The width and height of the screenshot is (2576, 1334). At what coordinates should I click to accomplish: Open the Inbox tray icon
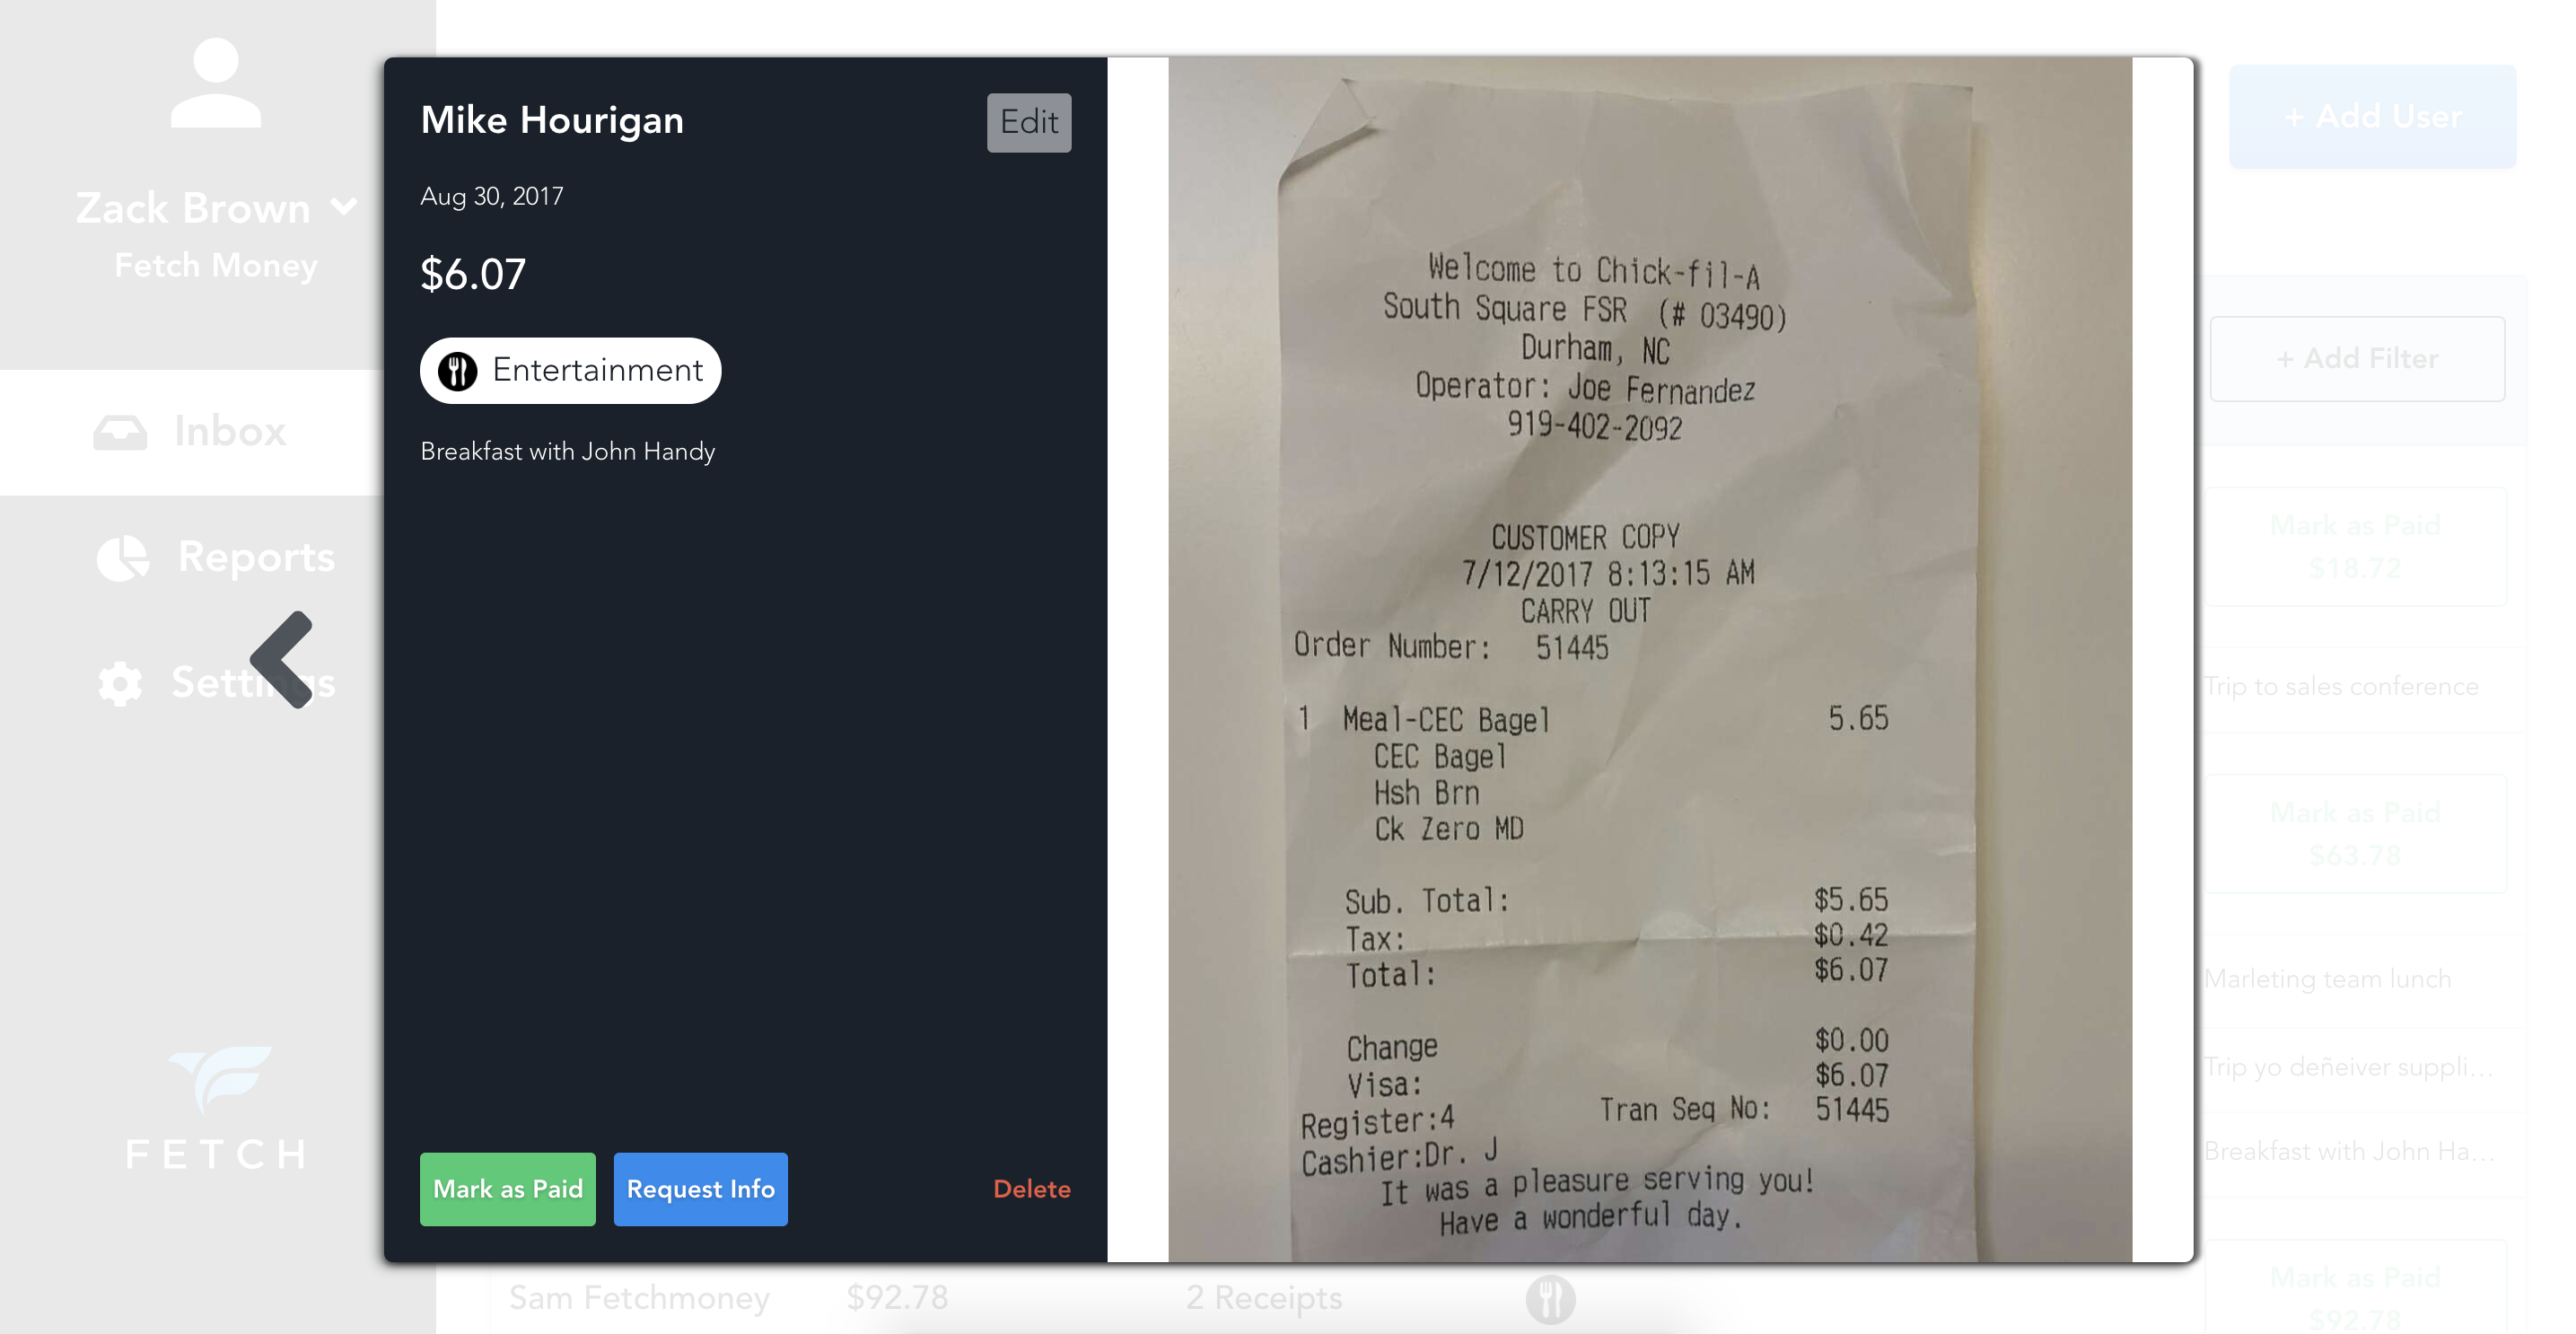(120, 432)
